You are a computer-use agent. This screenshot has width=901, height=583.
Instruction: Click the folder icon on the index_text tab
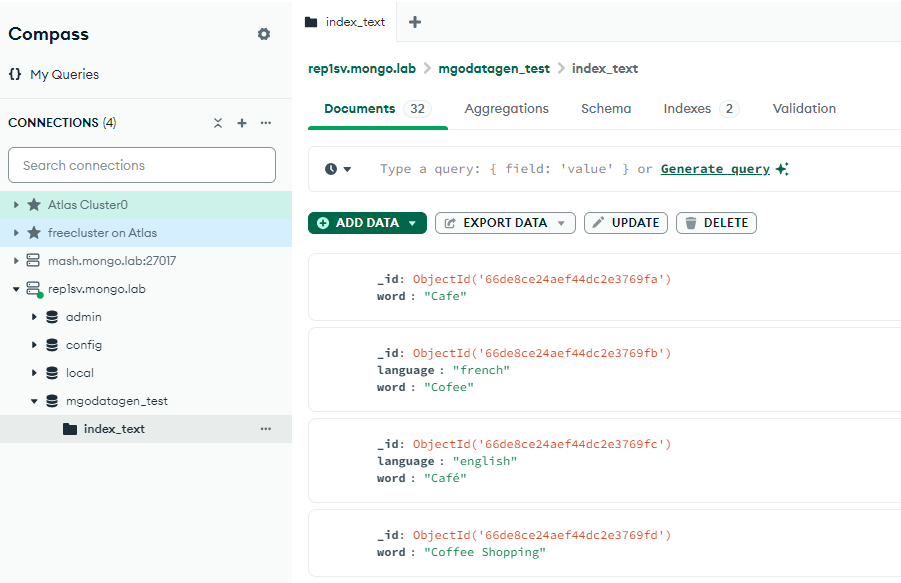(x=311, y=22)
